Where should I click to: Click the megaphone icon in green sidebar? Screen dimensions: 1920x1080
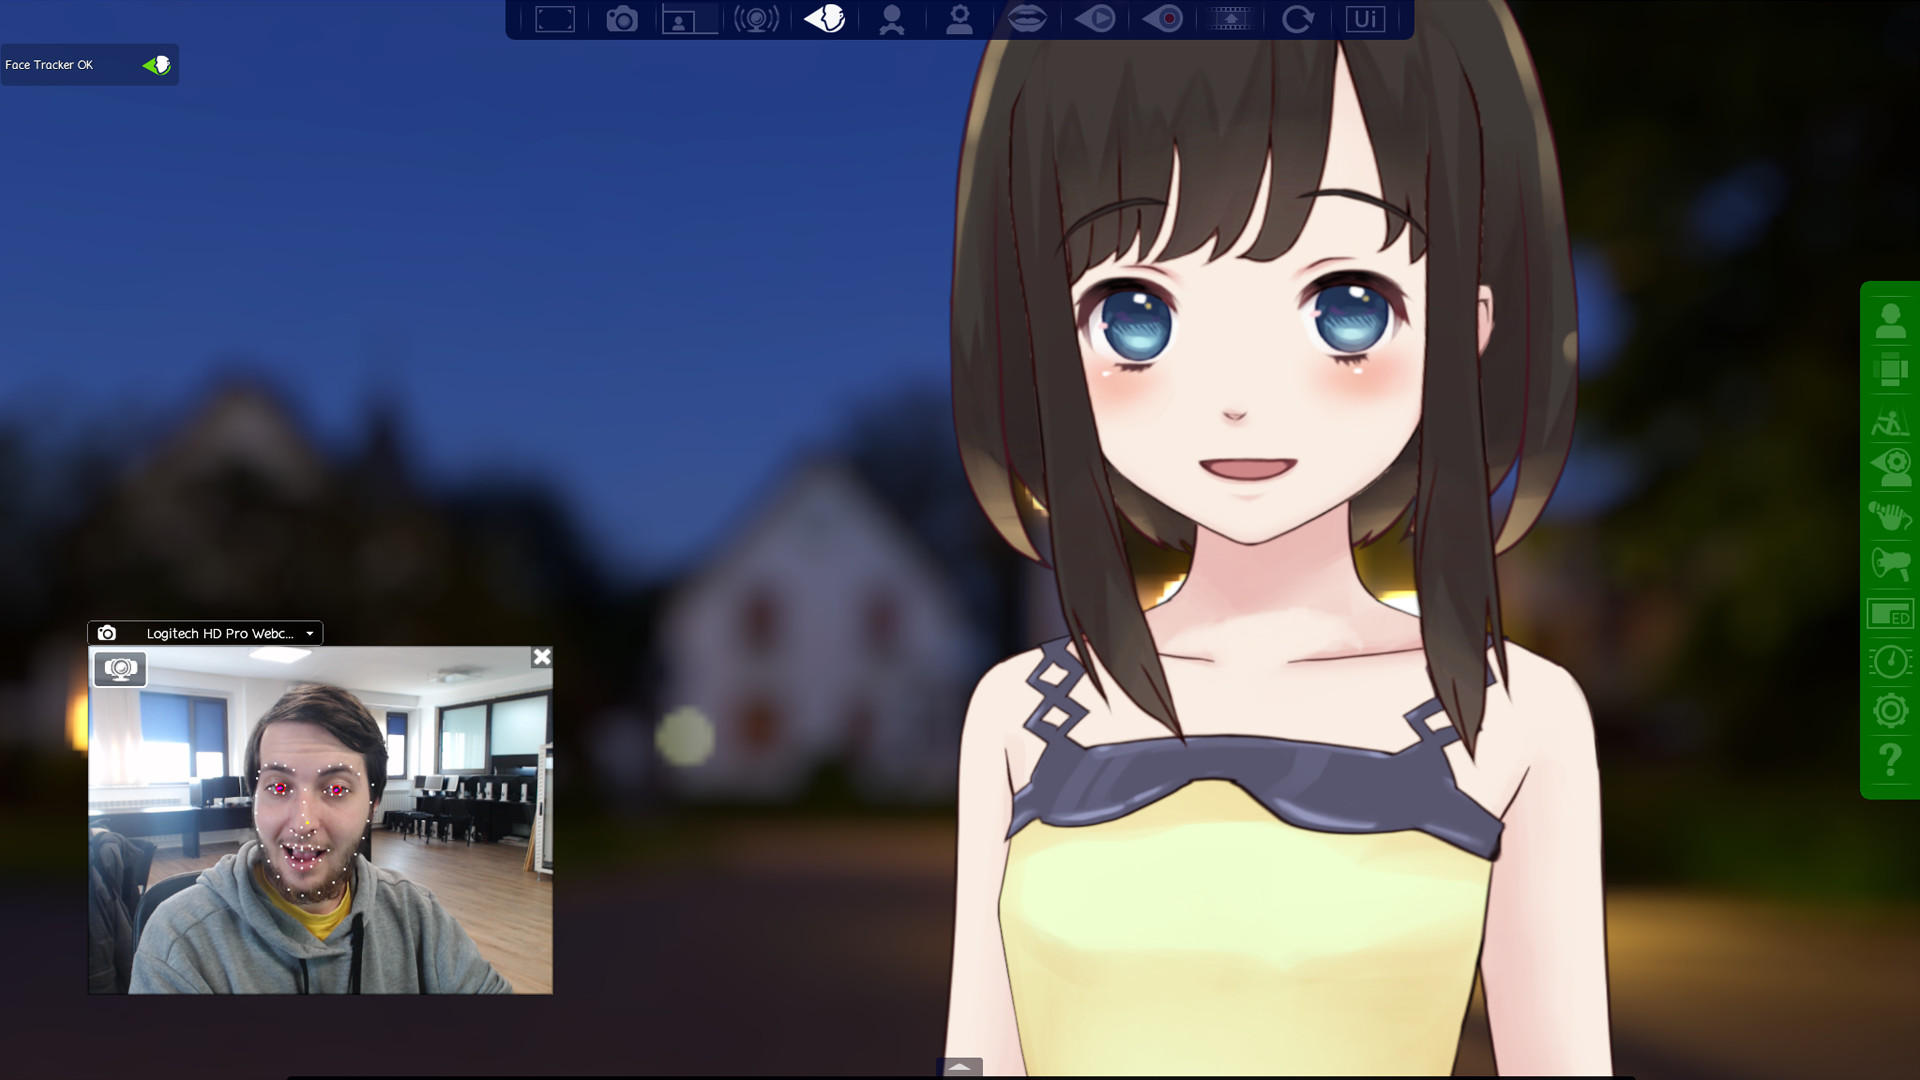1889,564
